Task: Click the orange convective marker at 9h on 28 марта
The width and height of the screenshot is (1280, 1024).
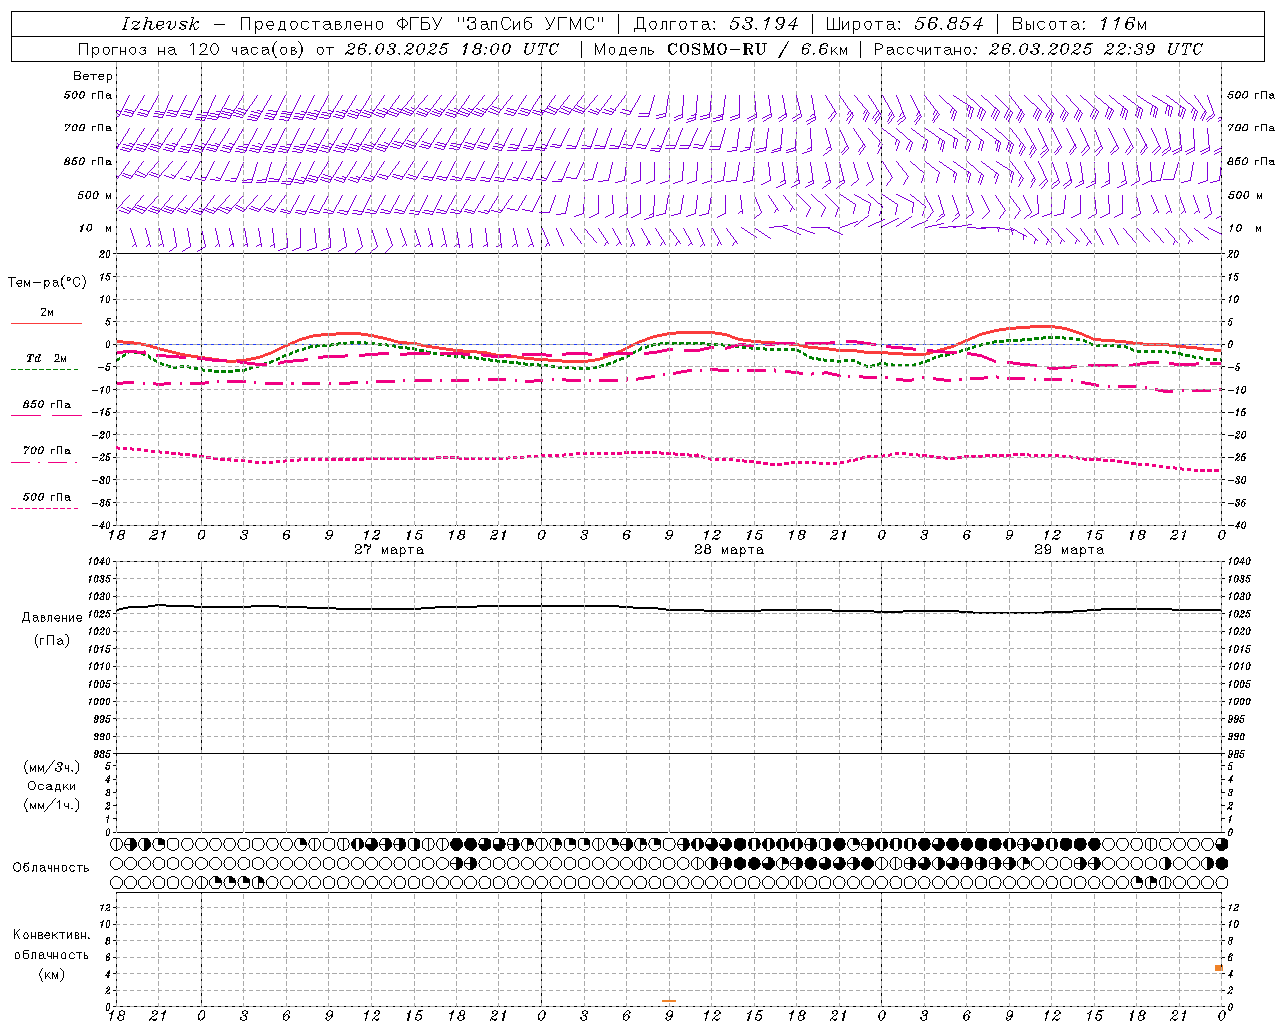Action: (x=669, y=1001)
